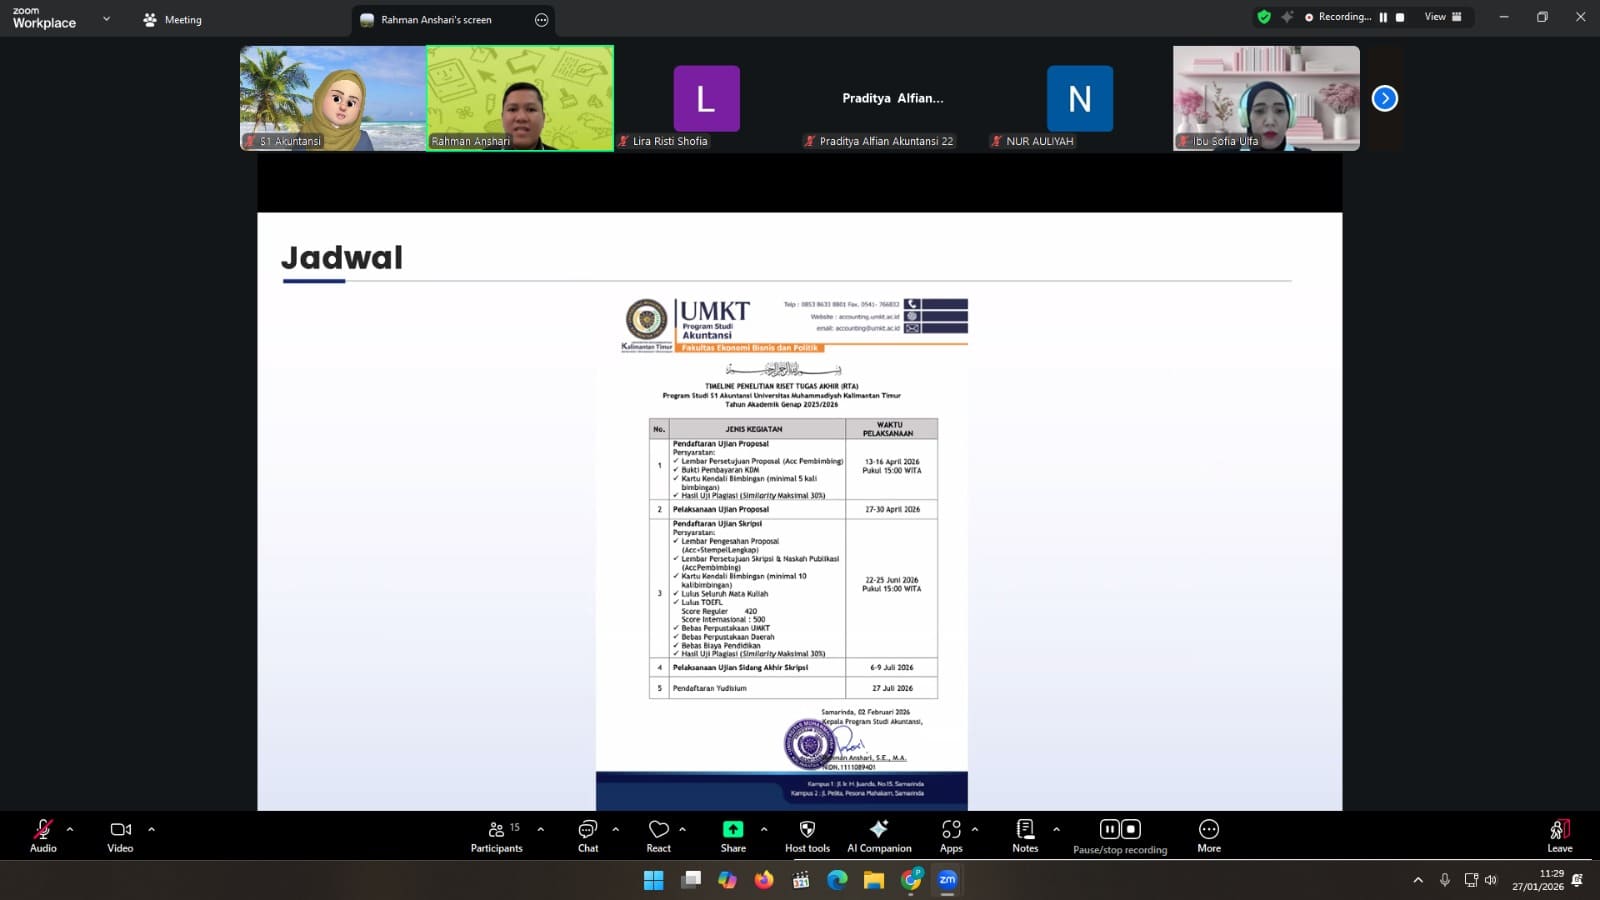
Task: Open the More options menu
Action: 1209,835
